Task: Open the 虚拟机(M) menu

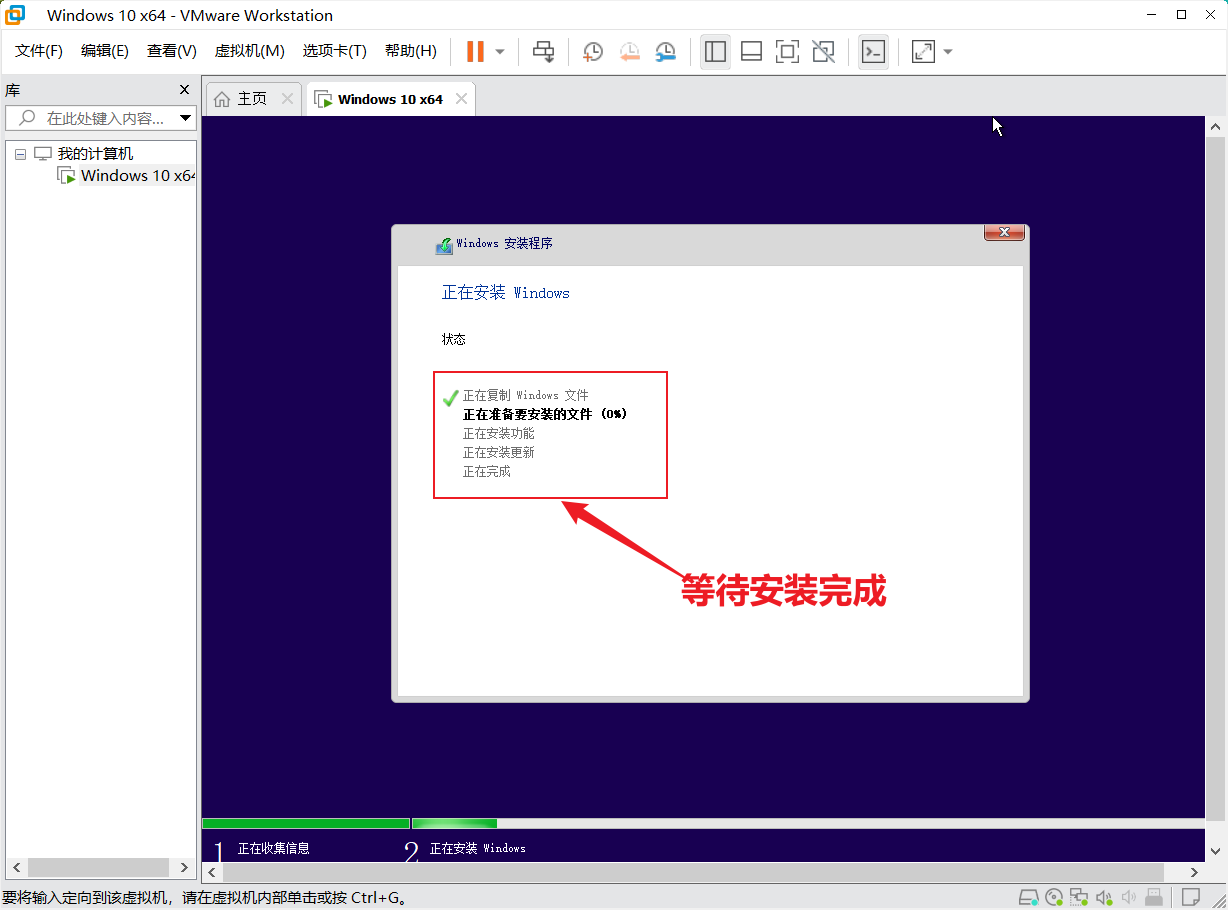Action: [x=250, y=51]
